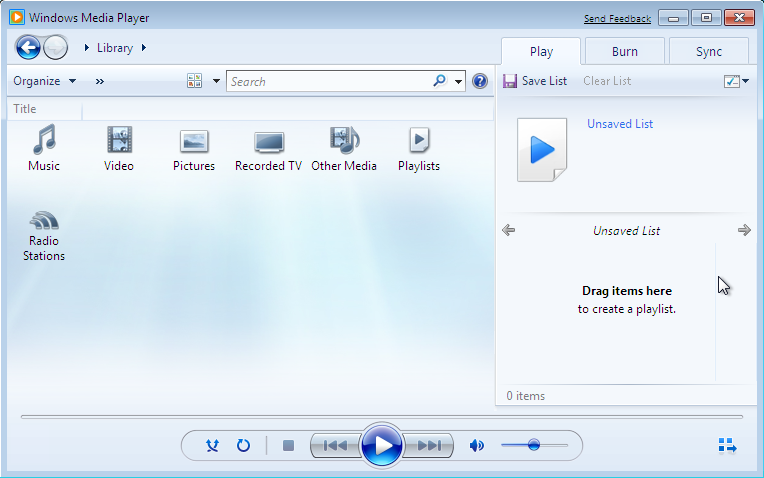Open the Video library category
The height and width of the screenshot is (478, 764).
[x=119, y=148]
